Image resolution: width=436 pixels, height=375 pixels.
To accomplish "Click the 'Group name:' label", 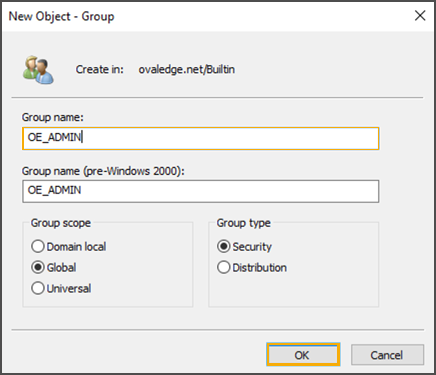I will tap(53, 117).
